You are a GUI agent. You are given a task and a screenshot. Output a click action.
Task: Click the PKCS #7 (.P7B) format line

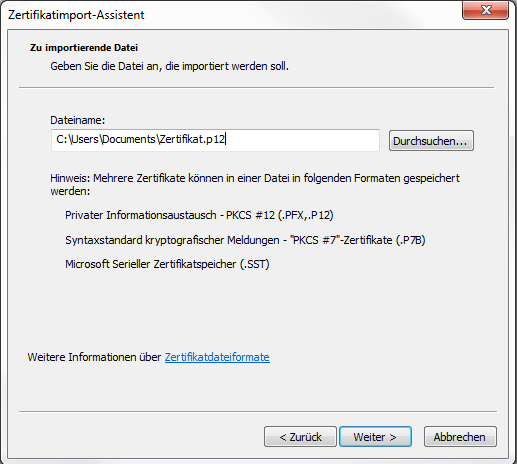pos(245,240)
